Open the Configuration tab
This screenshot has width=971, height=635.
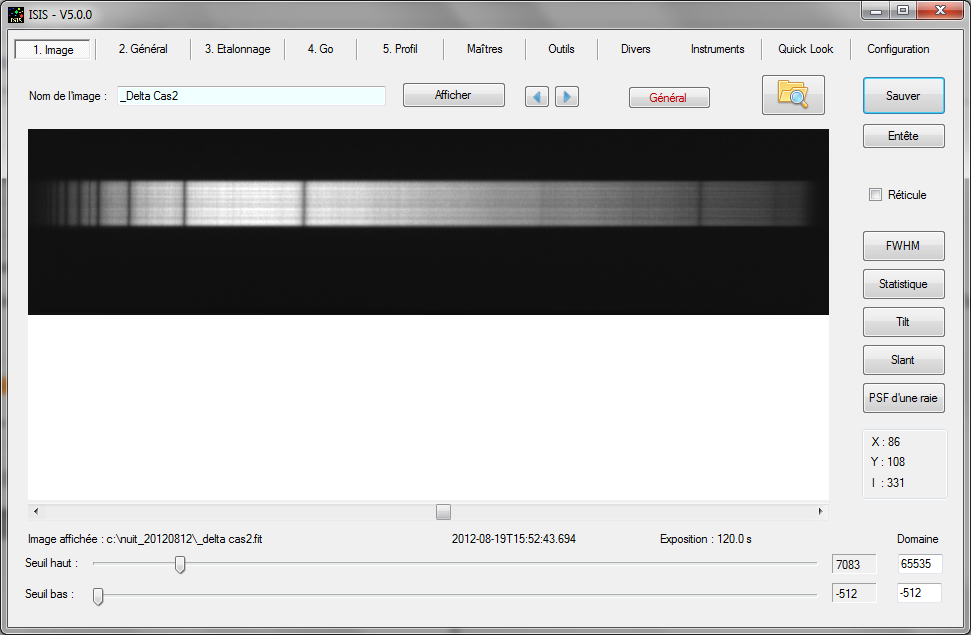(898, 49)
